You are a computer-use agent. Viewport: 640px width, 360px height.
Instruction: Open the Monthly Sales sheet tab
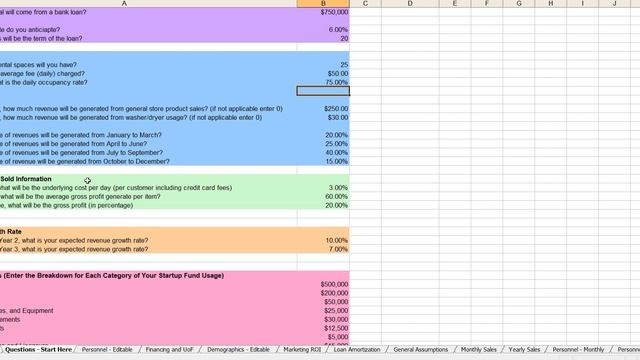pos(479,350)
